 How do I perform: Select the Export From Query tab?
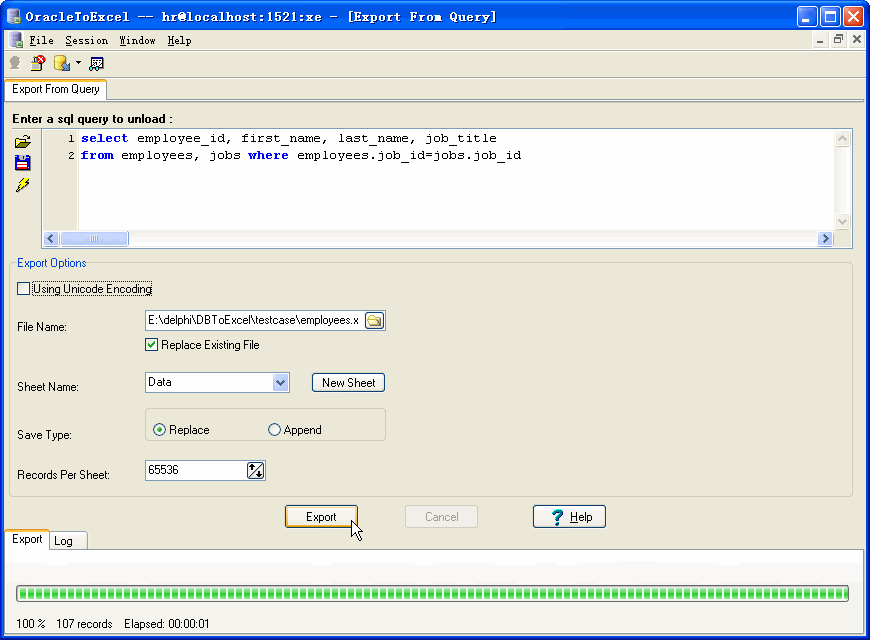coord(55,89)
